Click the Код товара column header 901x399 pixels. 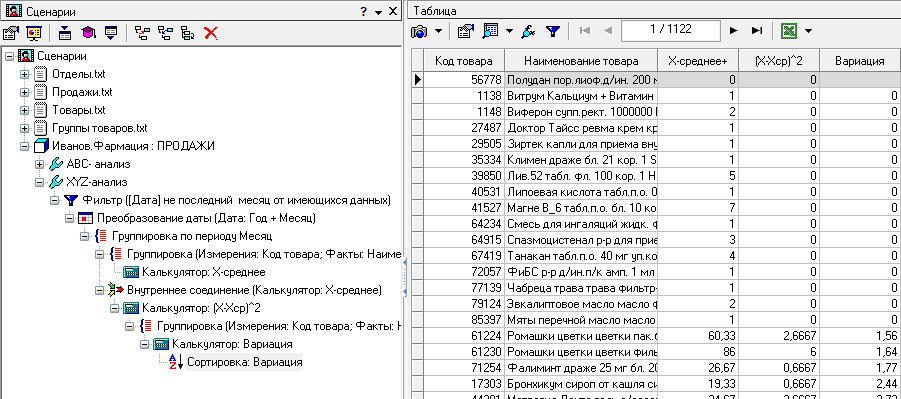(464, 61)
